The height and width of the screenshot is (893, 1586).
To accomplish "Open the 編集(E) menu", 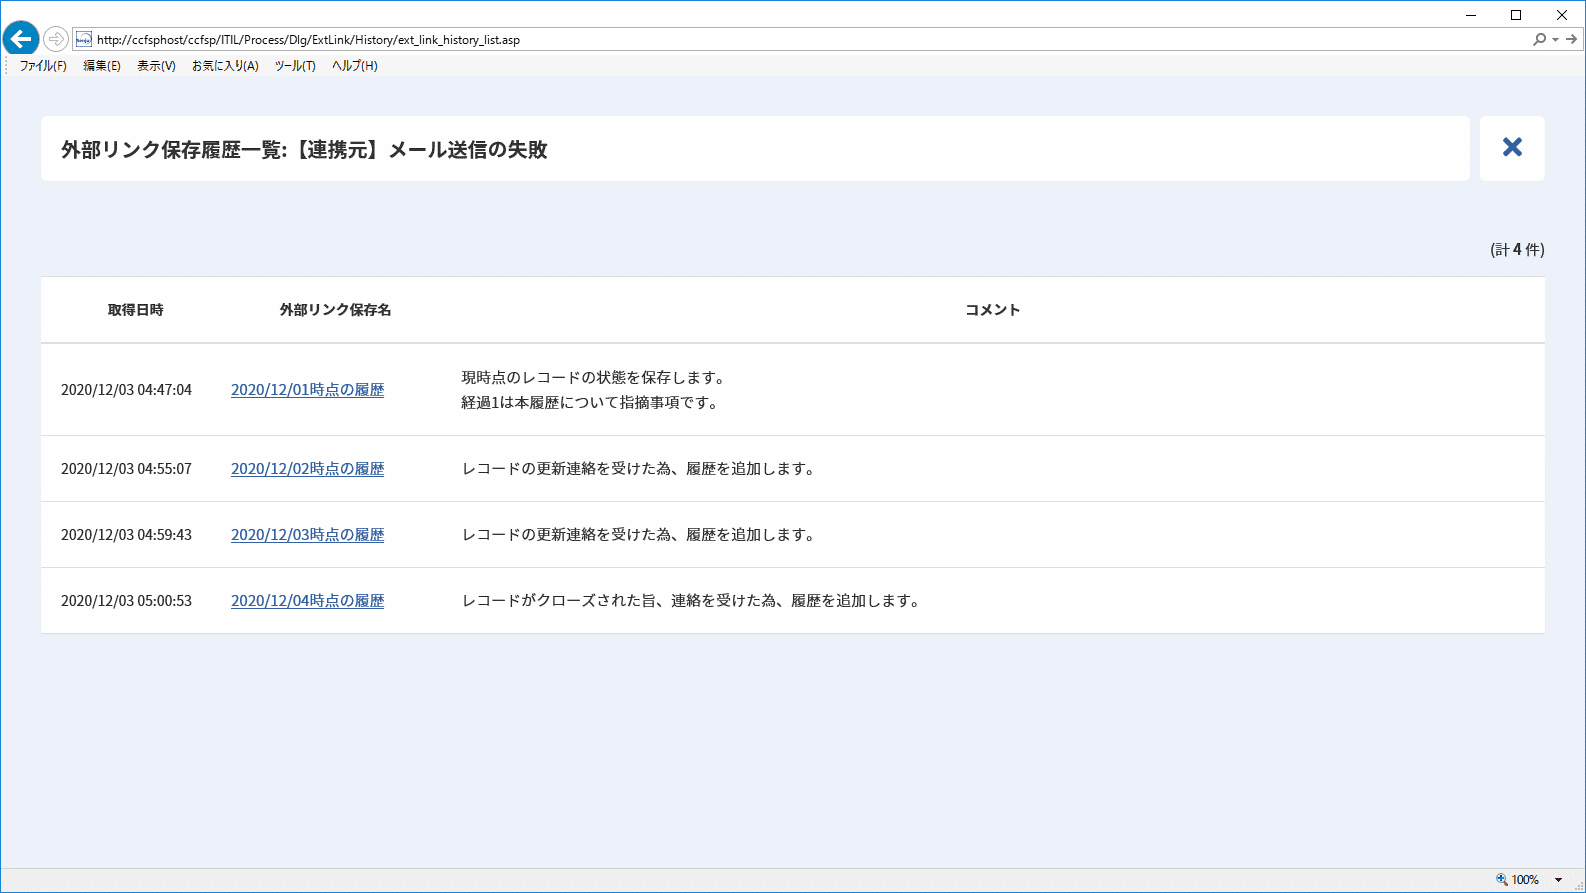I will click(101, 66).
